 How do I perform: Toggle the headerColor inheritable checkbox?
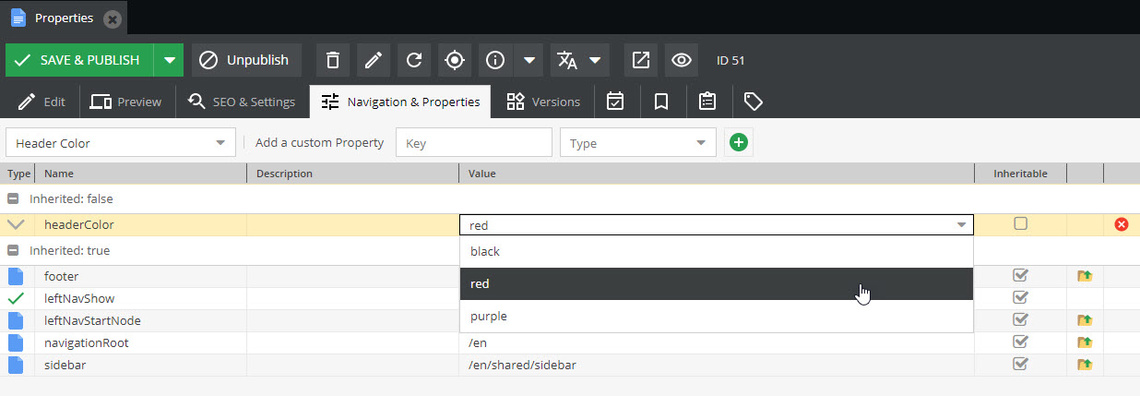click(x=1021, y=224)
